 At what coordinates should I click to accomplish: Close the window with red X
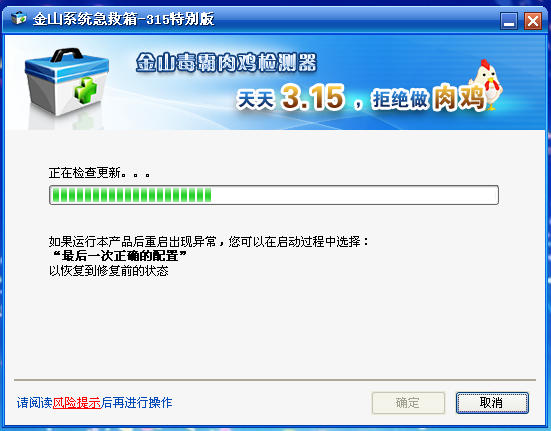533,21
